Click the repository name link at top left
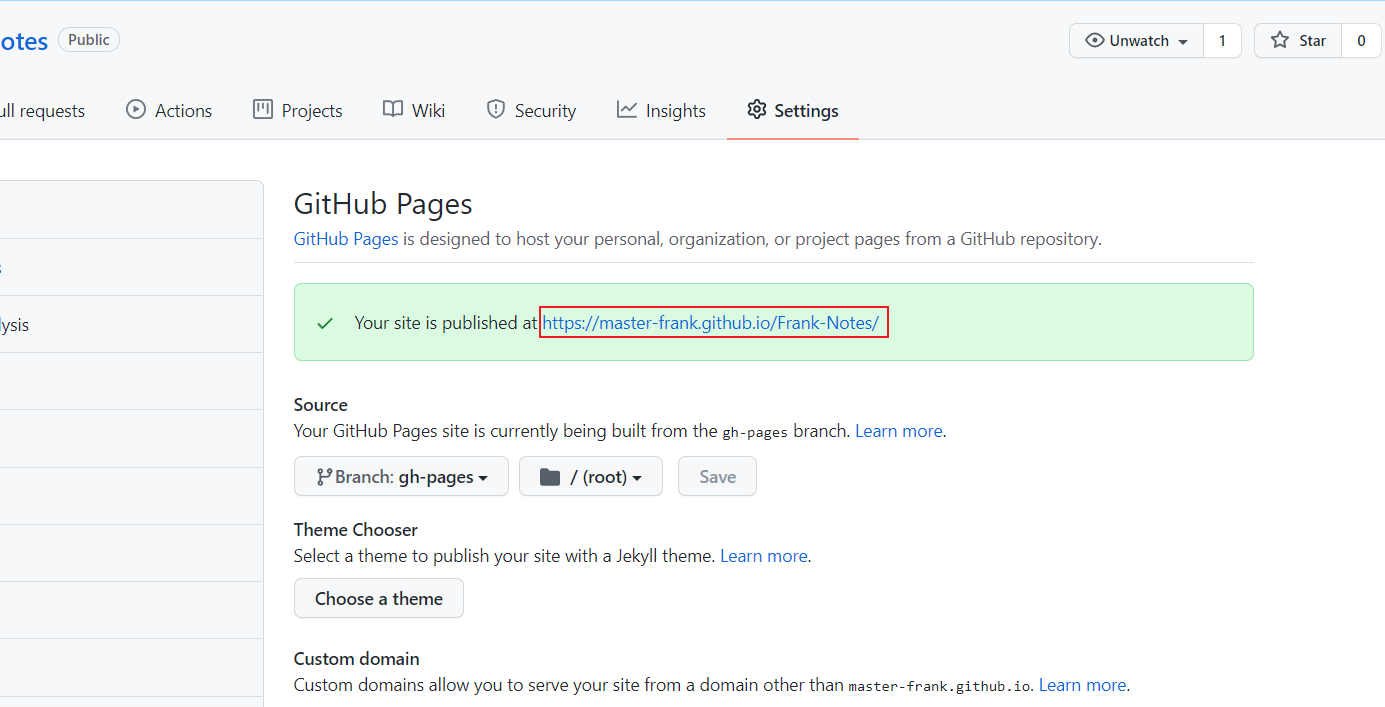 (23, 41)
